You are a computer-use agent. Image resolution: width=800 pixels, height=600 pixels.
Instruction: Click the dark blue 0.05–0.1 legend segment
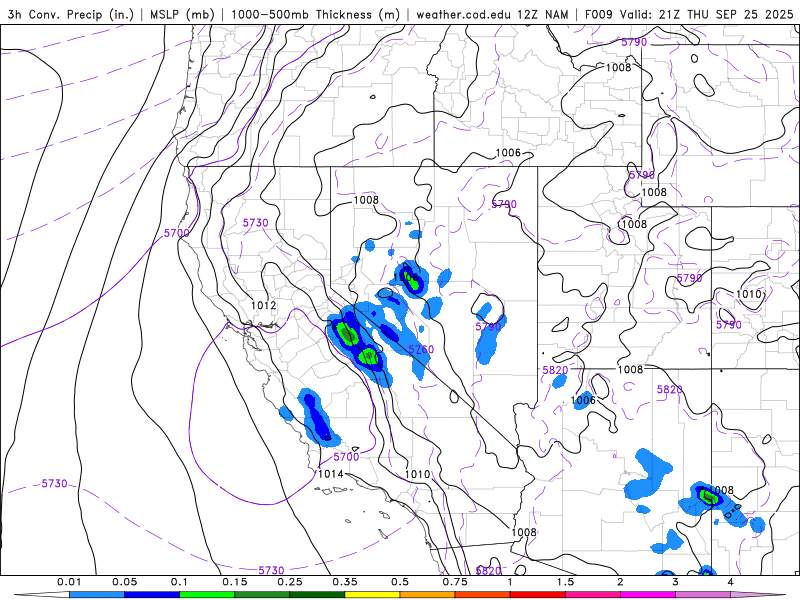(152, 595)
